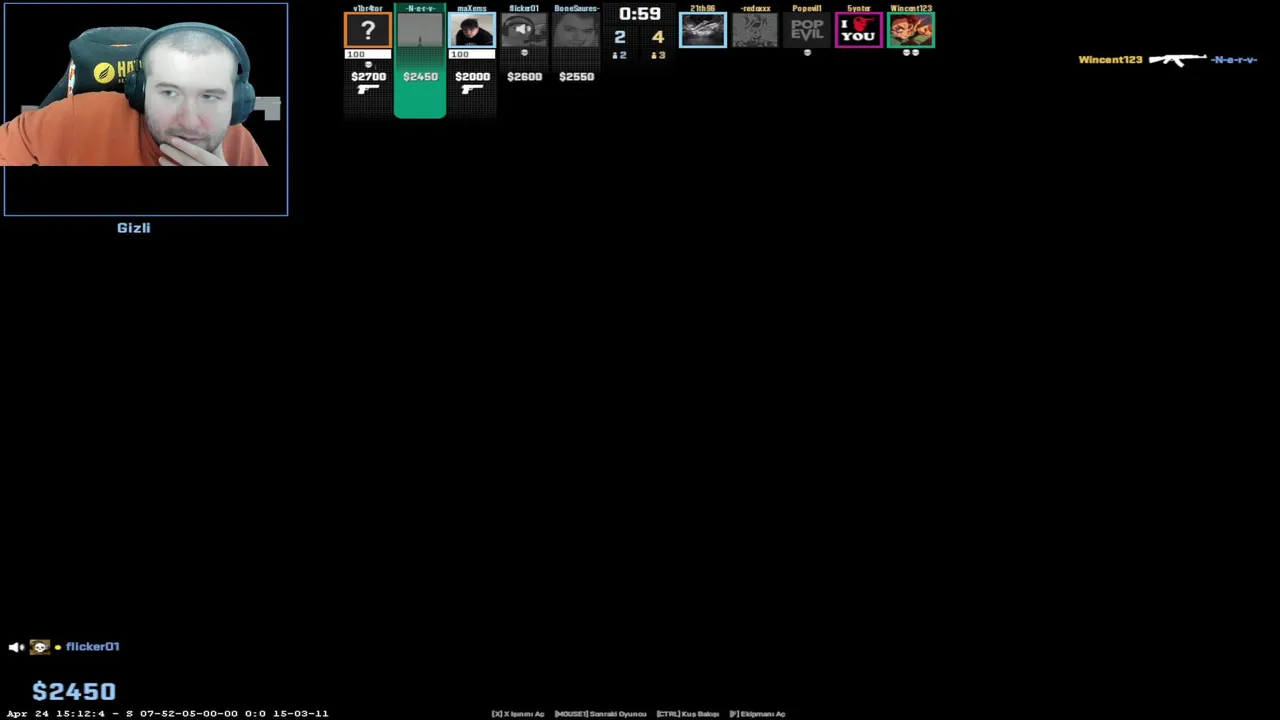Select the highlighted -N-e-r-v- player avatar

tap(420, 31)
